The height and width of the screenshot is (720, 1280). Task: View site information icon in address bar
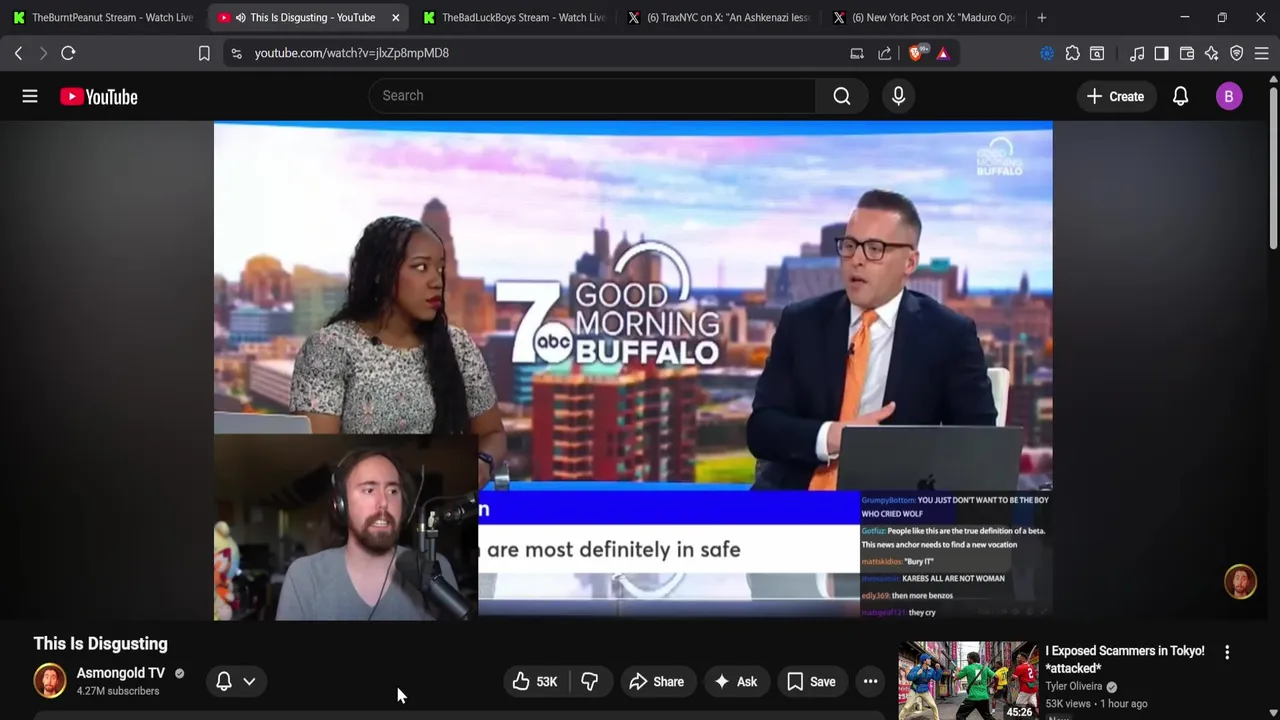tap(236, 53)
